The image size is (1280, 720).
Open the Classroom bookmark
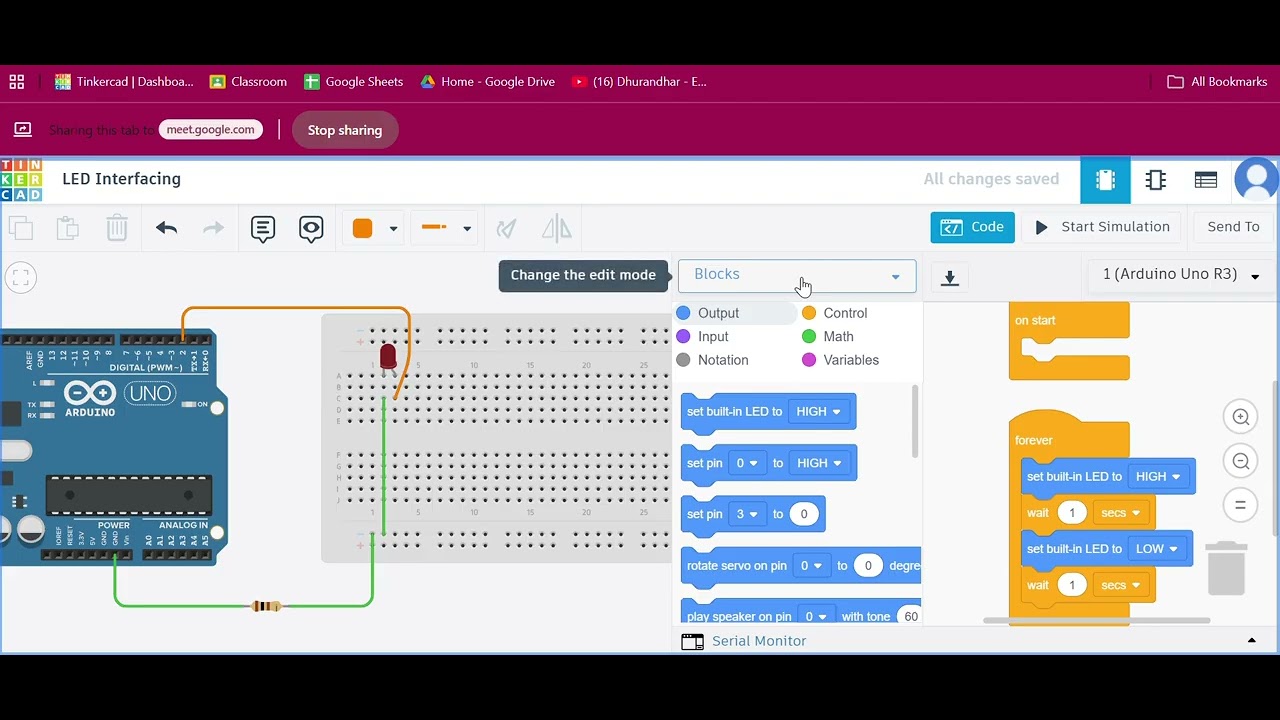(248, 82)
